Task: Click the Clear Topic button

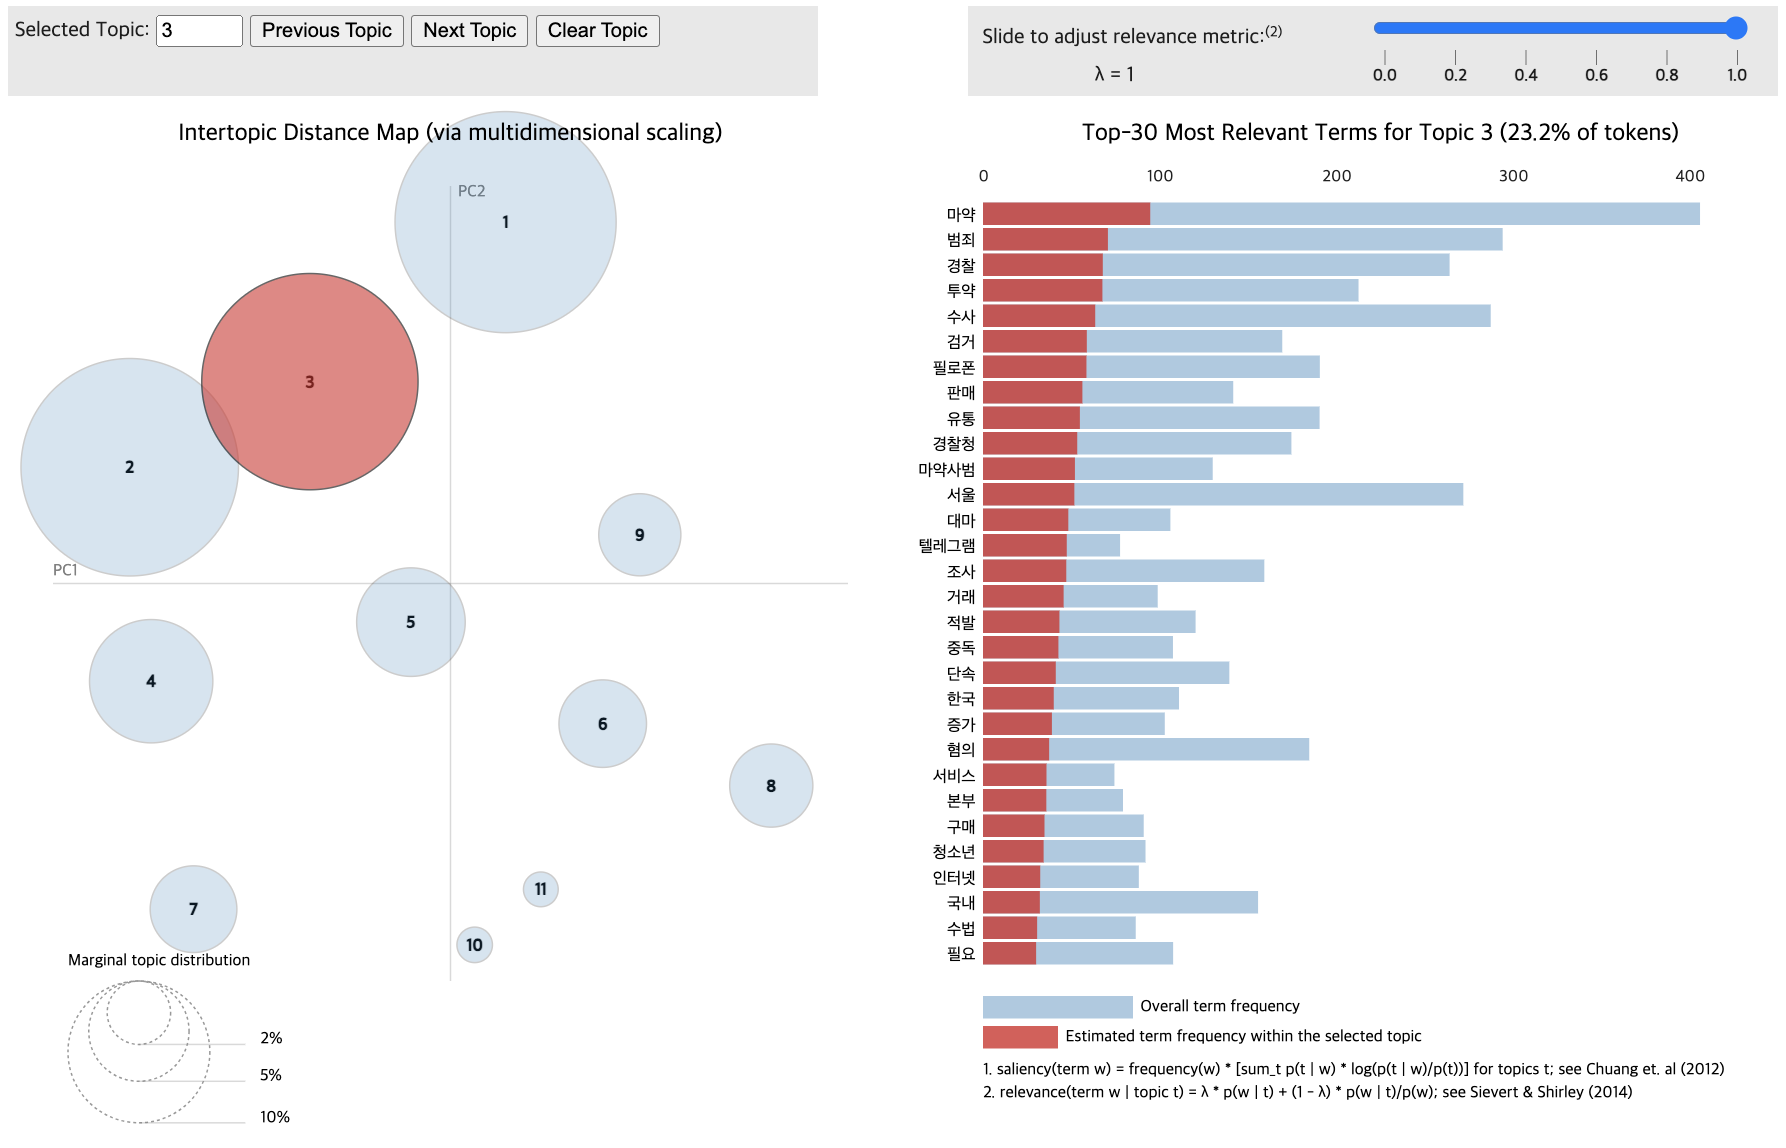Action: (597, 30)
